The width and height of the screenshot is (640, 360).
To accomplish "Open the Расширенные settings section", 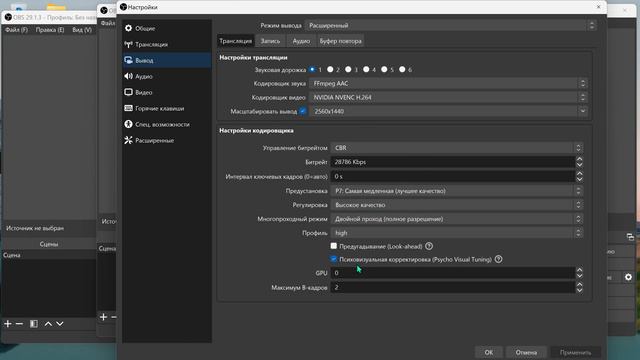I will (167, 140).
